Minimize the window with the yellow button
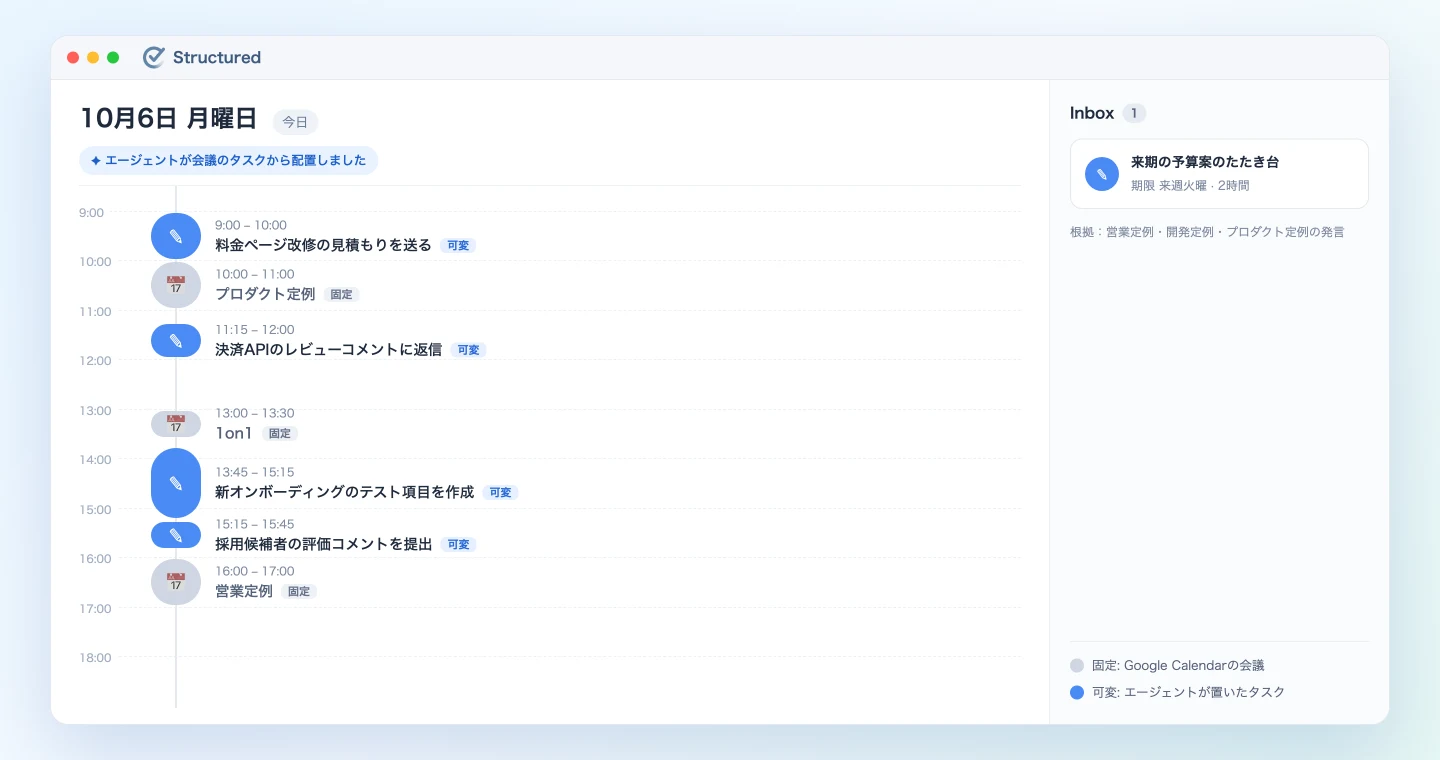Image resolution: width=1440 pixels, height=760 pixels. [x=93, y=58]
